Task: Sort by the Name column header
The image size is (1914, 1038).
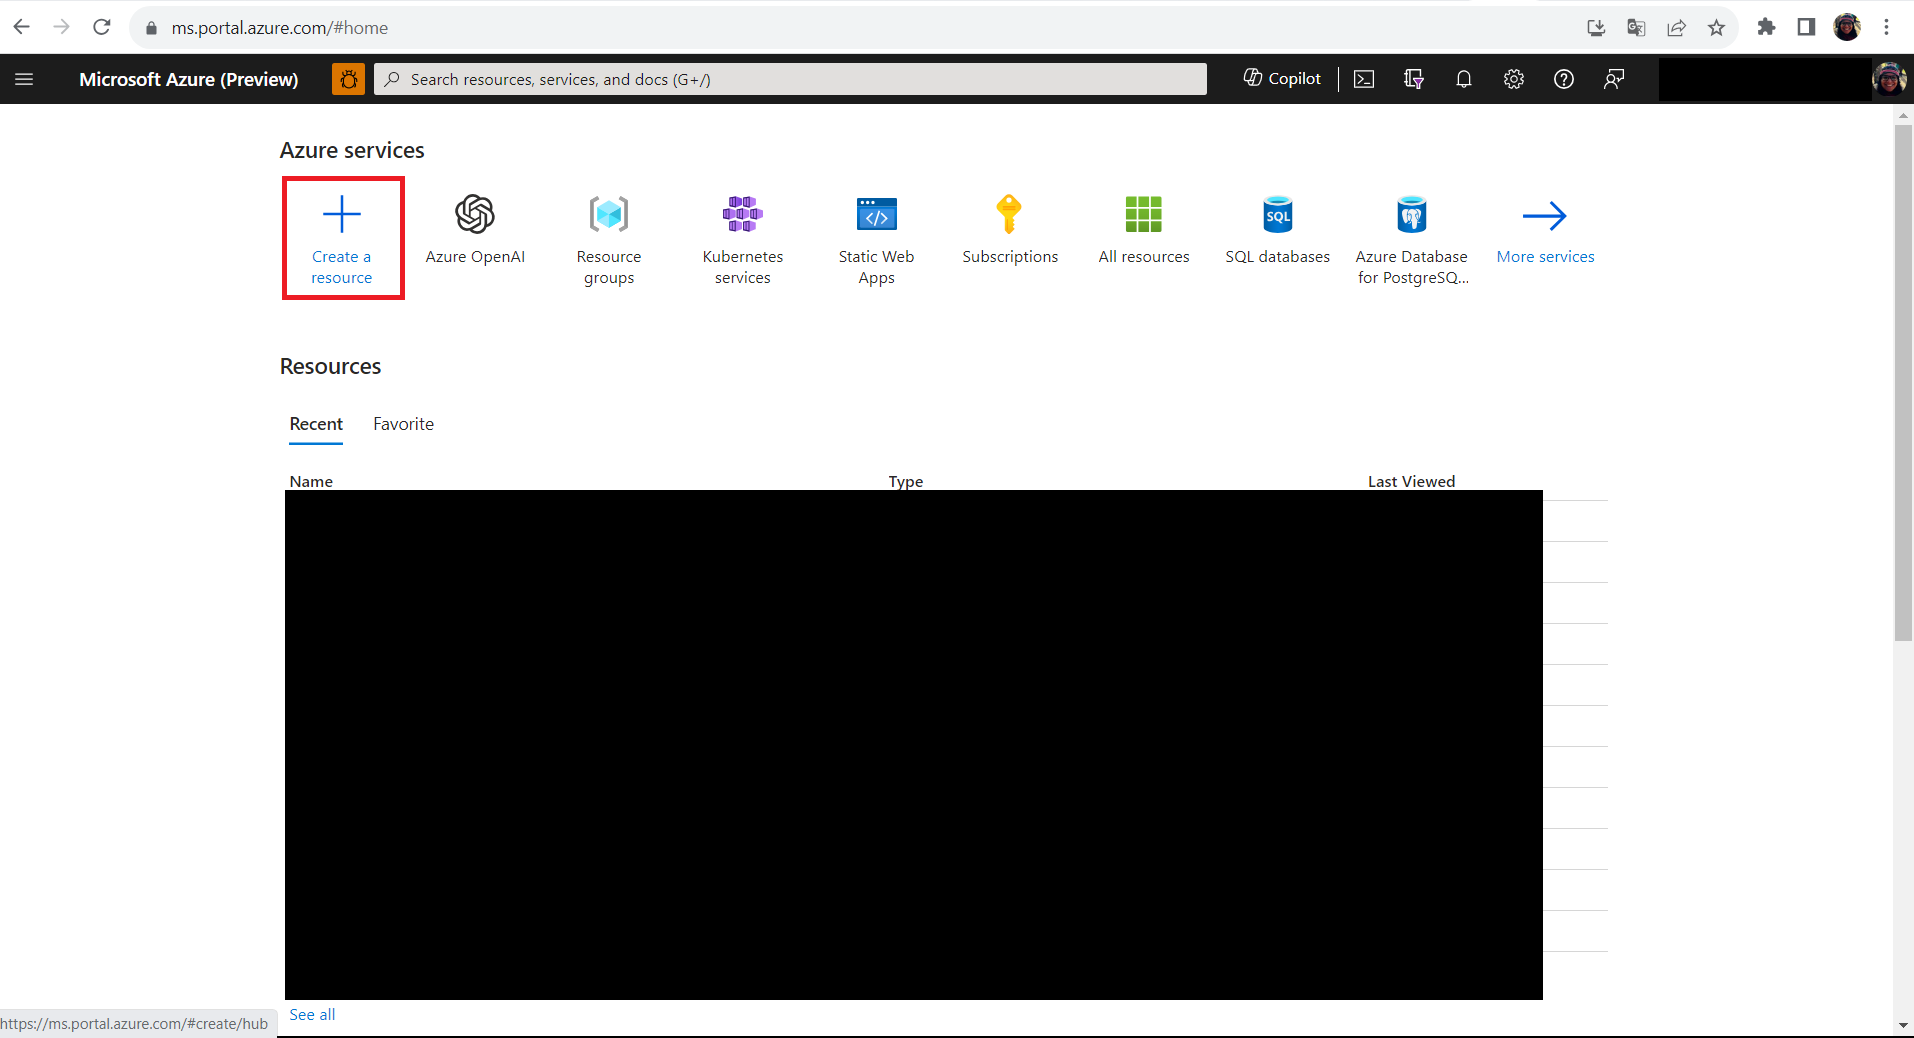Action: click(x=311, y=481)
